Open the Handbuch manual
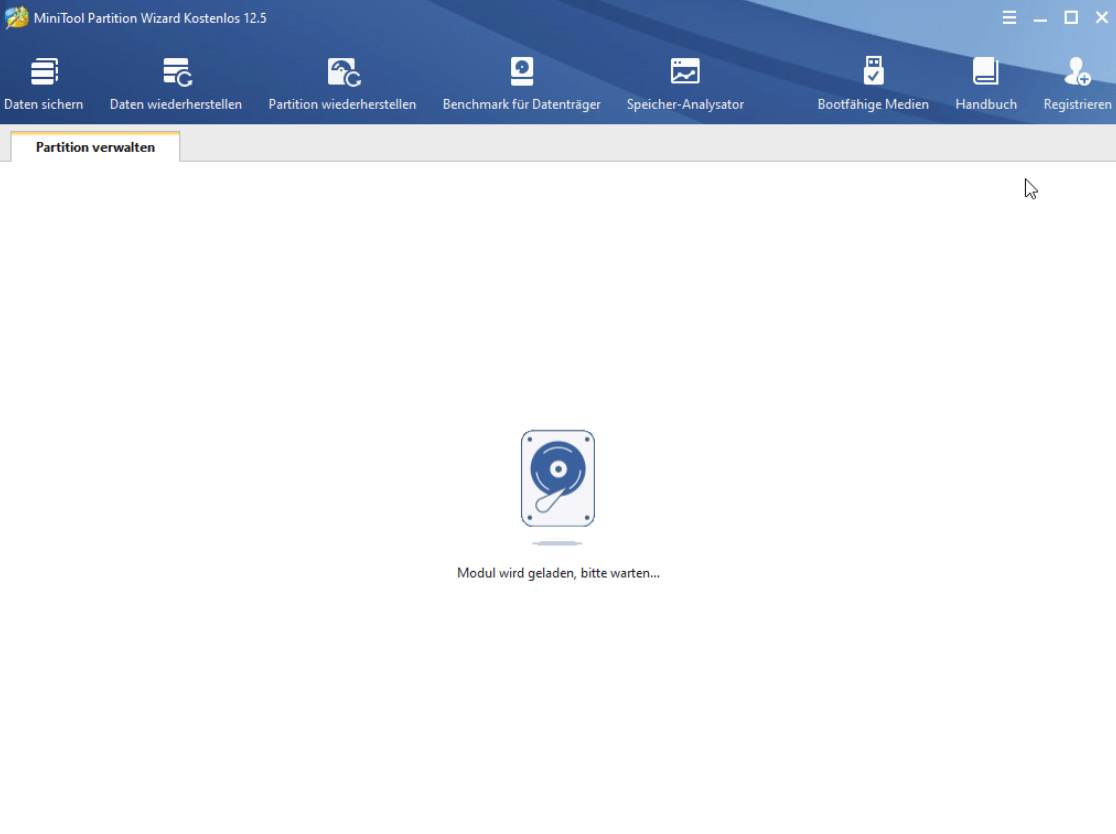 pyautogui.click(x=986, y=84)
